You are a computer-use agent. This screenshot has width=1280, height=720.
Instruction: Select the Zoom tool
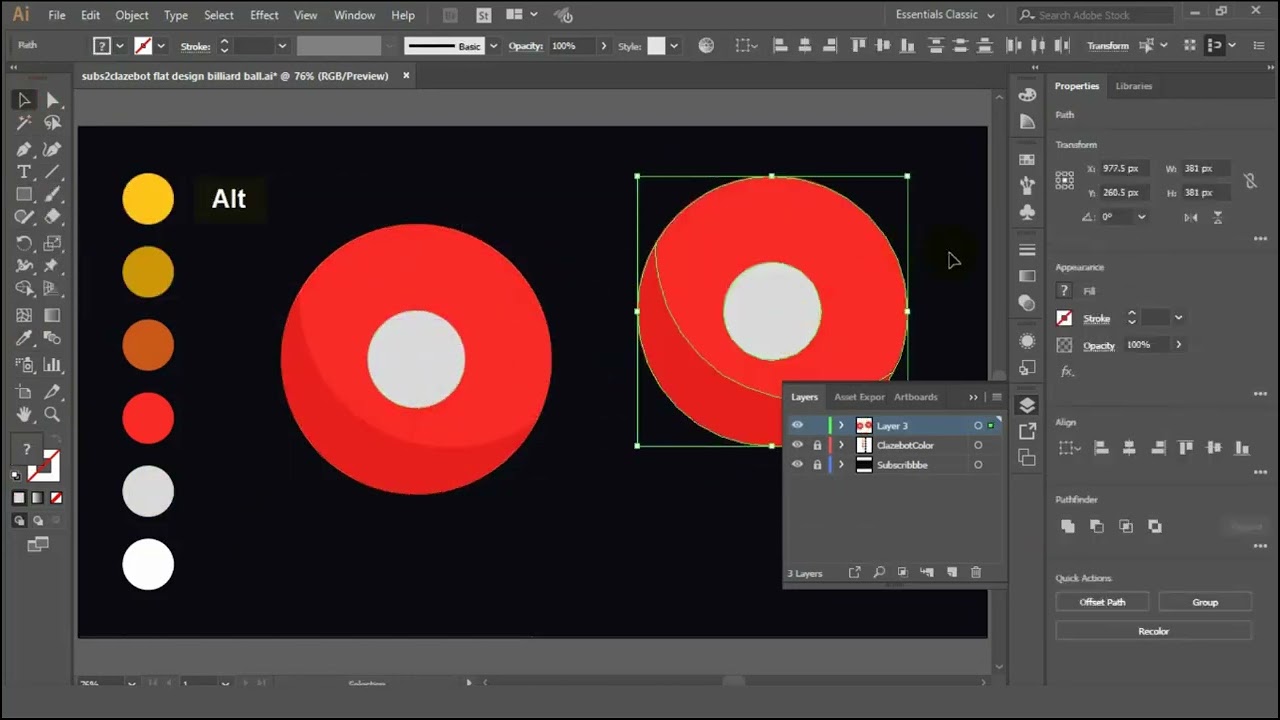click(53, 414)
